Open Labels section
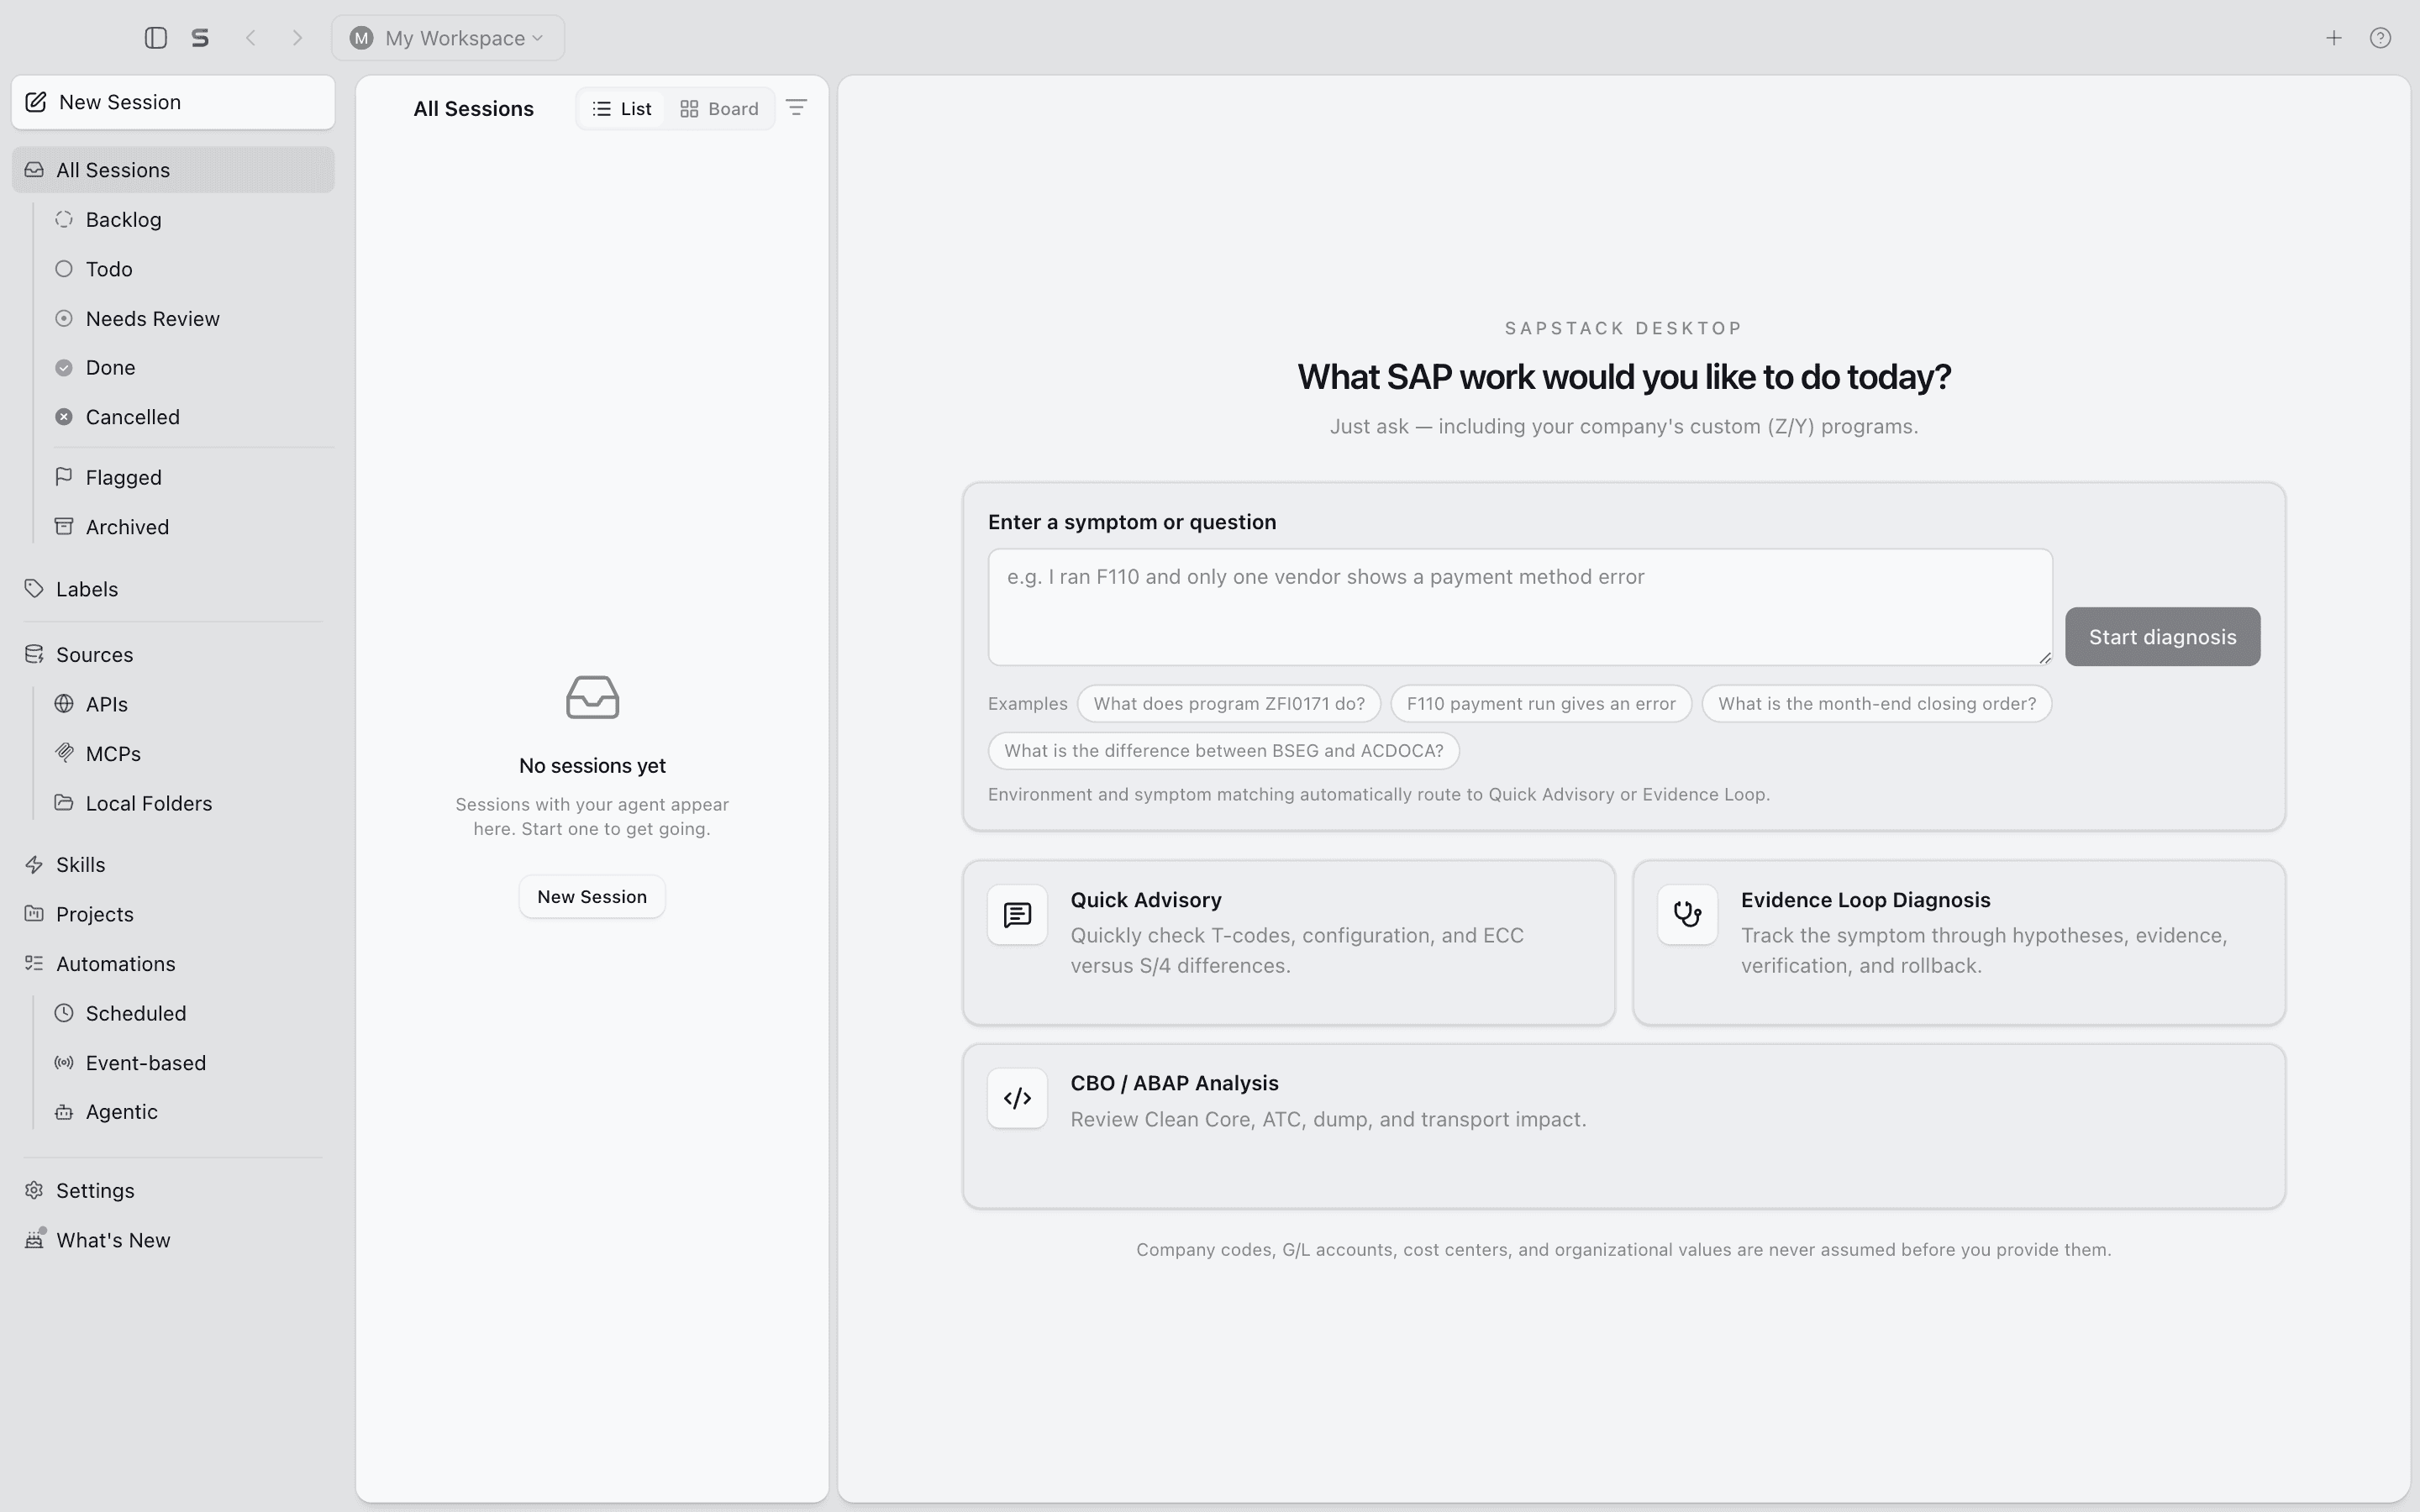The image size is (2420, 1512). click(173, 589)
